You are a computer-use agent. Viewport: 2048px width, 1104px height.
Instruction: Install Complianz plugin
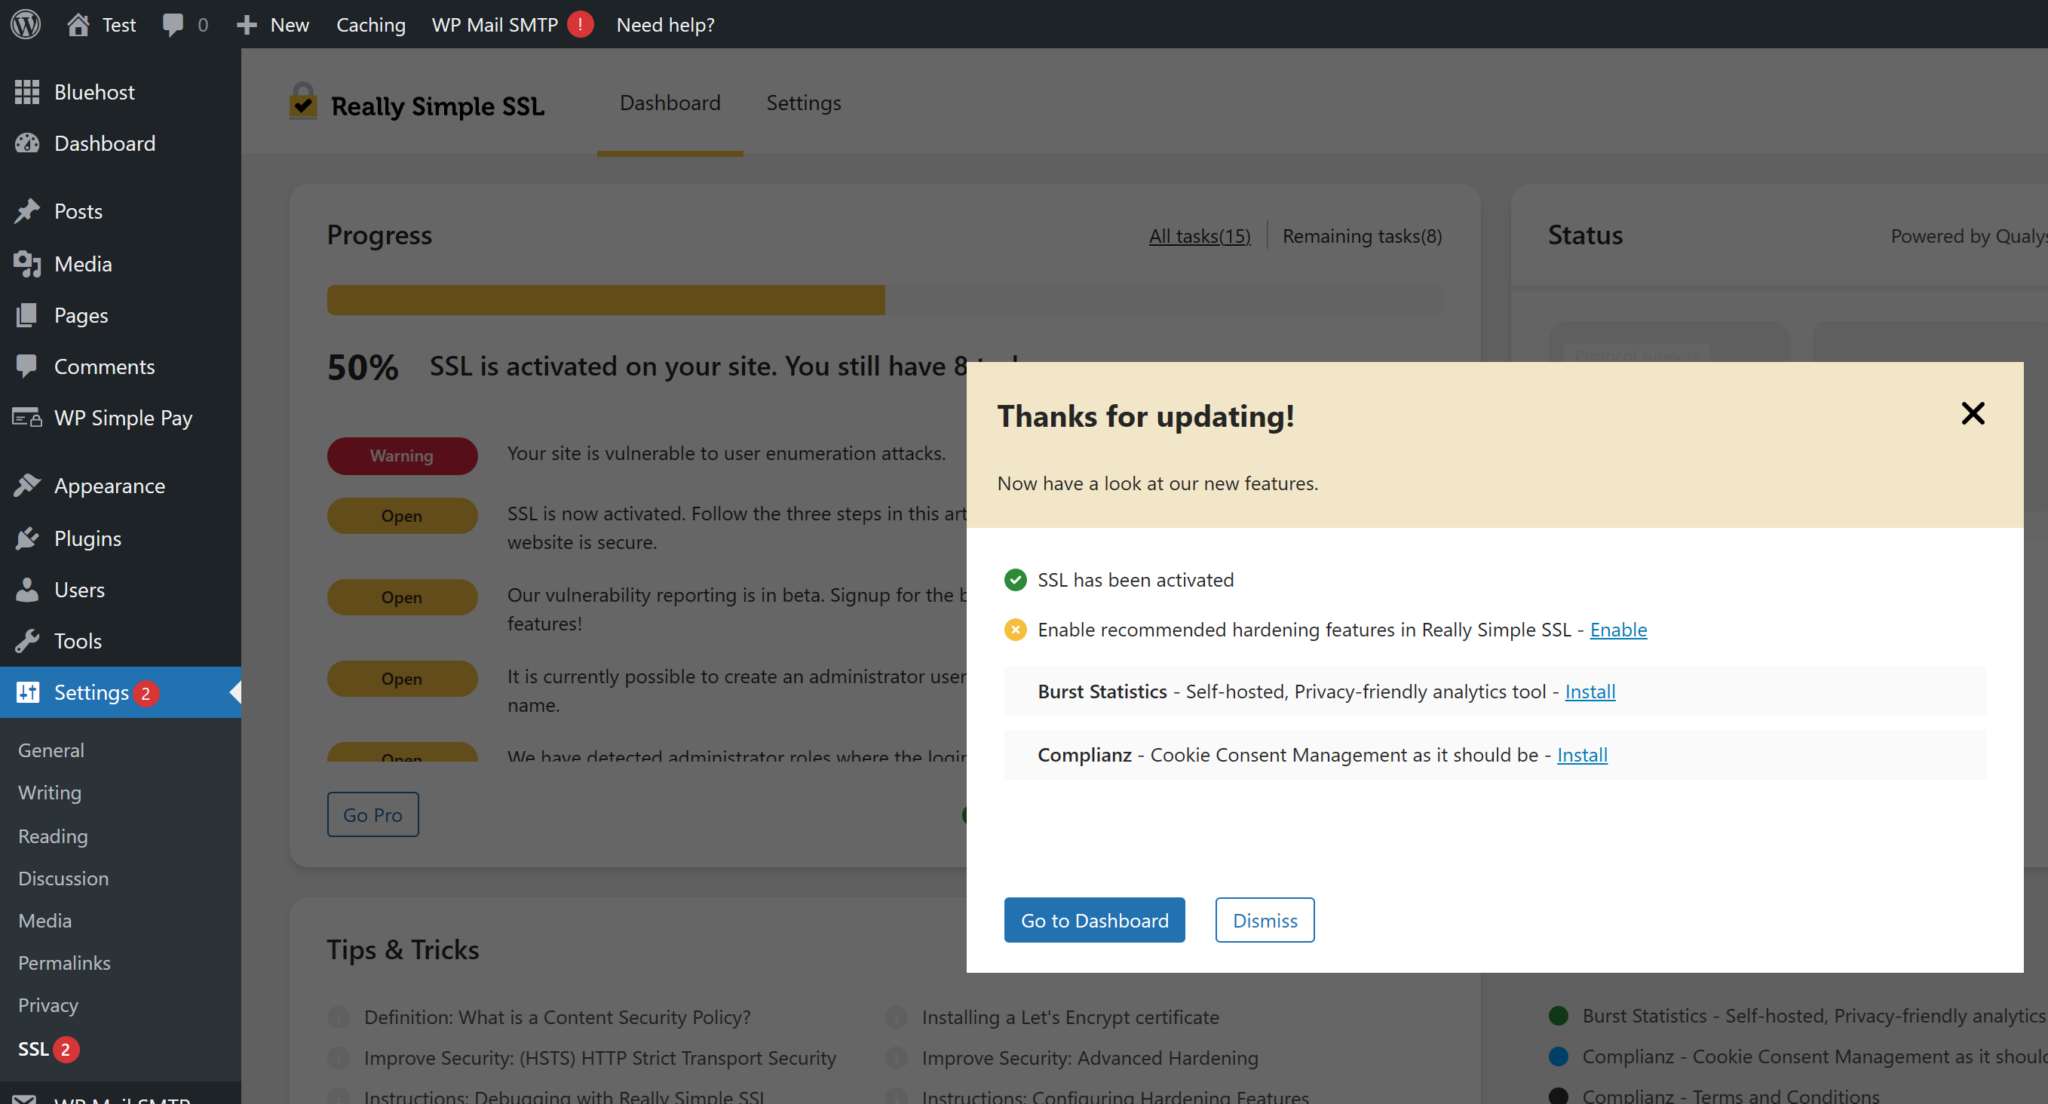click(x=1582, y=755)
